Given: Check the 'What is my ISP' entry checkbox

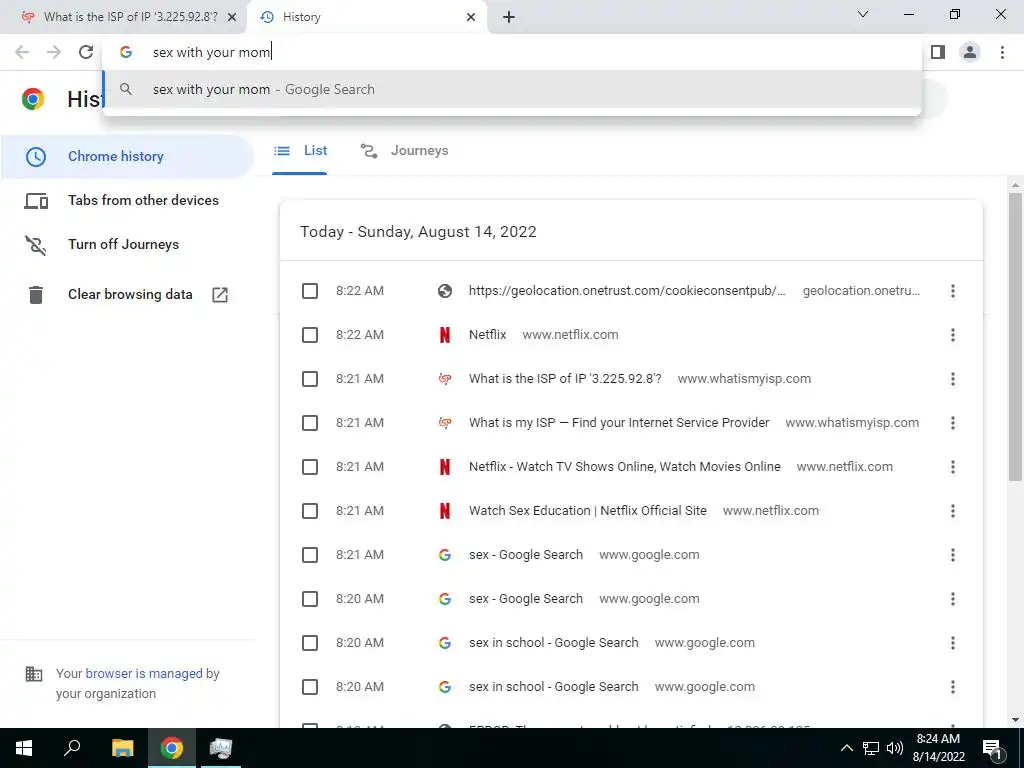Looking at the screenshot, I should pos(310,423).
